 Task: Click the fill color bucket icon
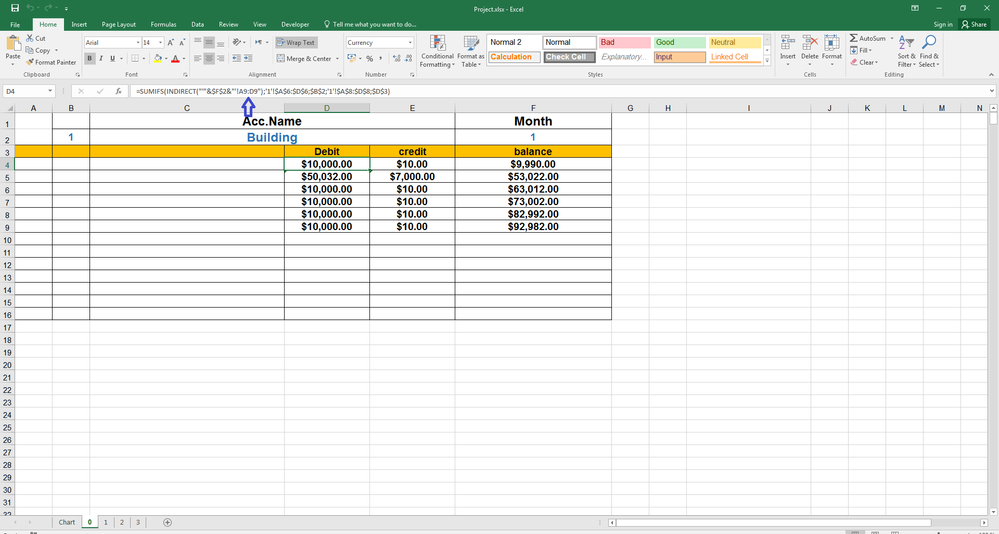pyautogui.click(x=157, y=58)
